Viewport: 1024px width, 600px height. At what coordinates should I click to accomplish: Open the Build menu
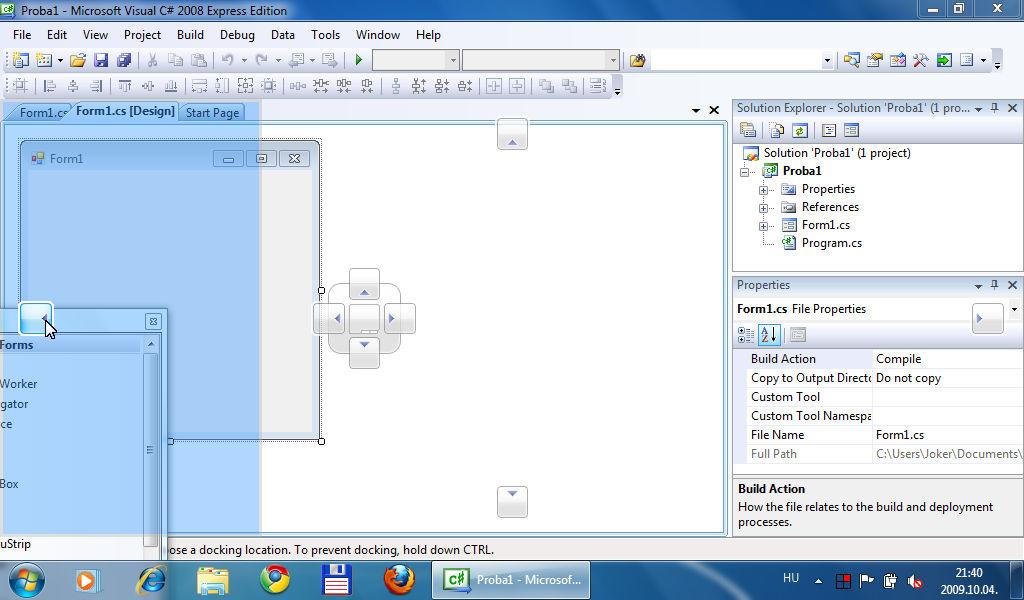coord(190,35)
